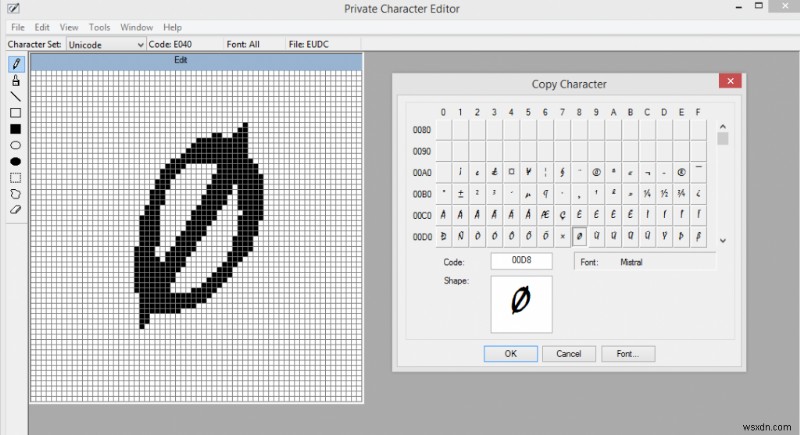This screenshot has width=800, height=435.
Task: Select the Straight Line tool
Action: click(x=16, y=97)
